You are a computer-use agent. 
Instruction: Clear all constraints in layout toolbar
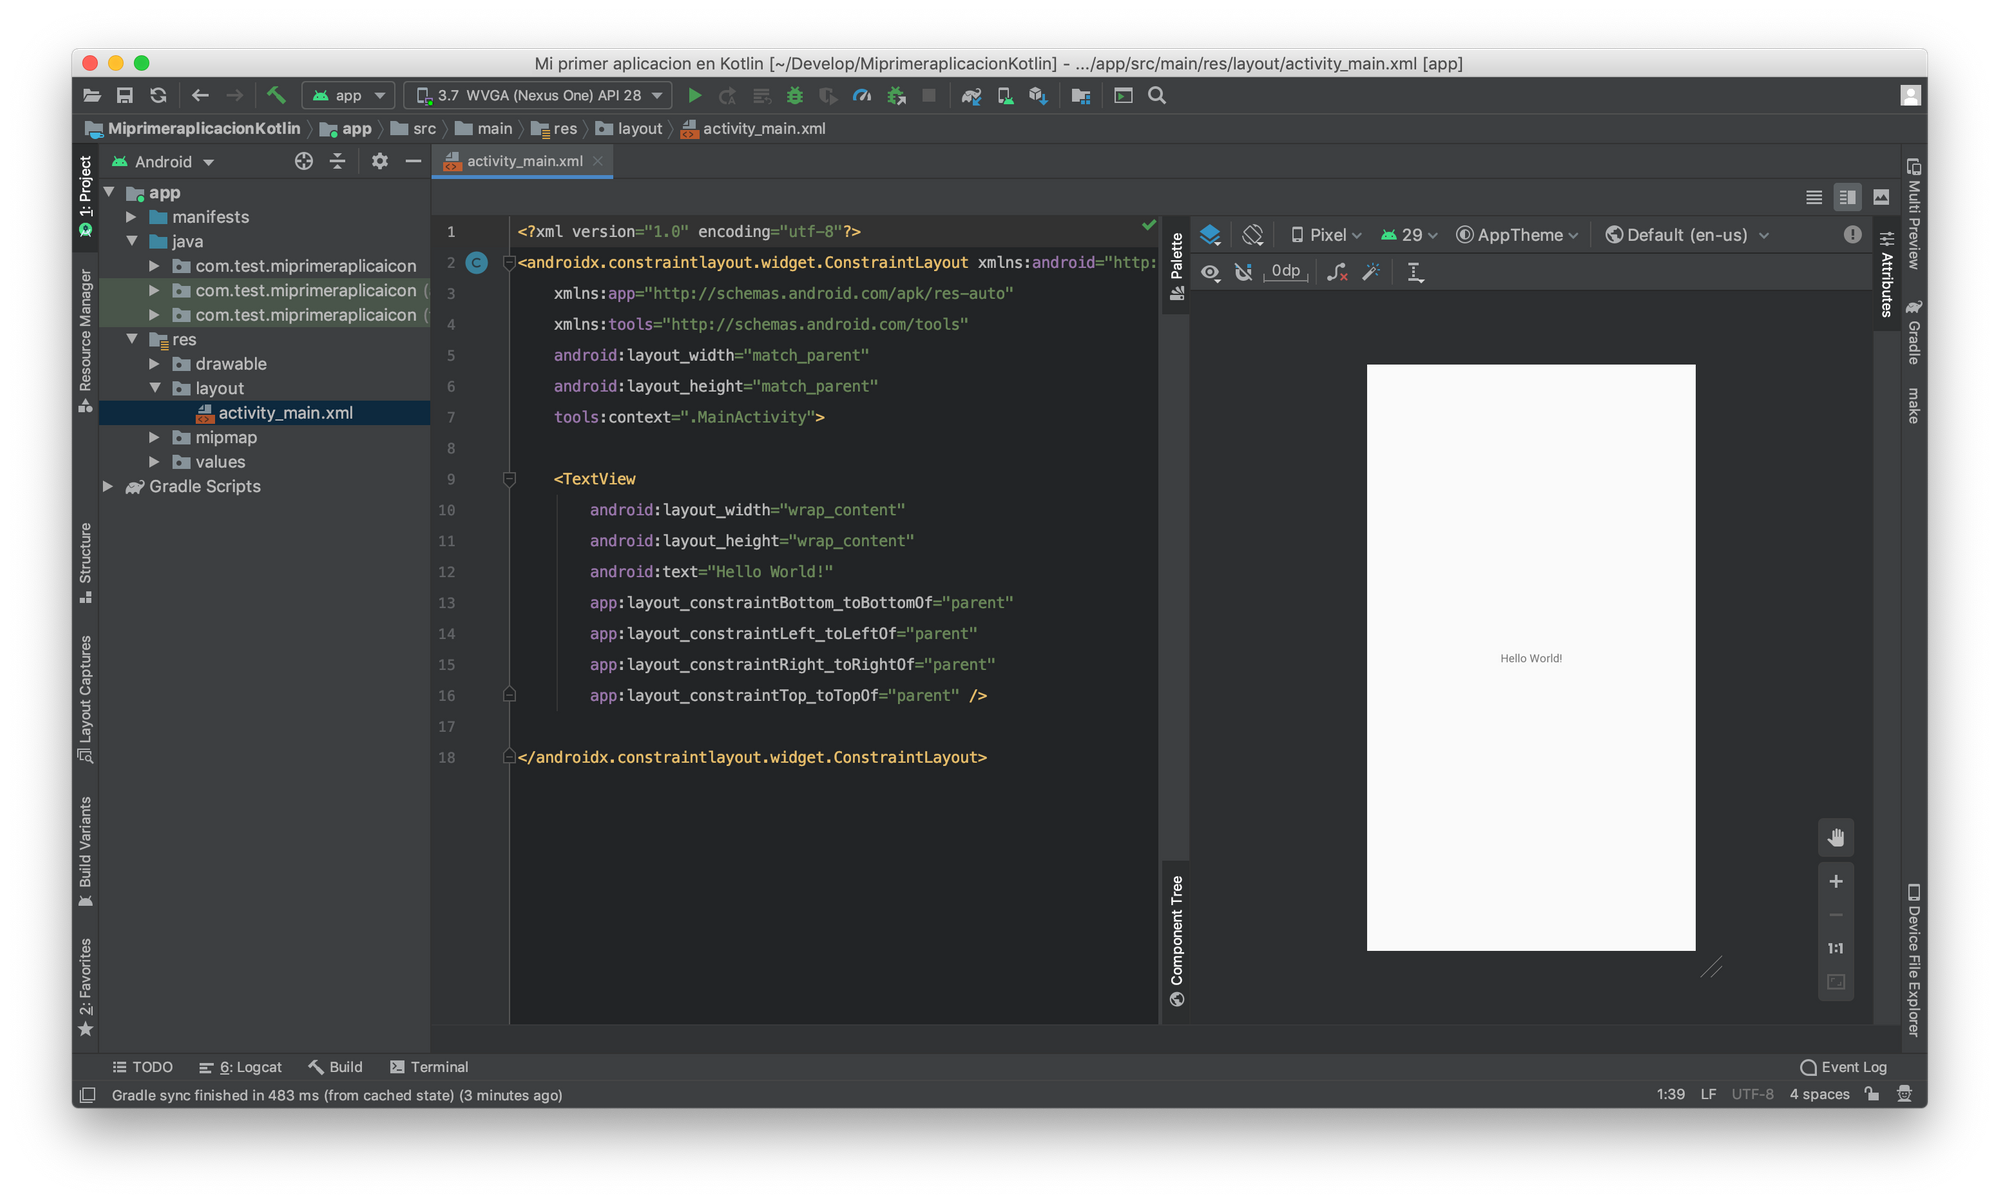pyautogui.click(x=1337, y=272)
